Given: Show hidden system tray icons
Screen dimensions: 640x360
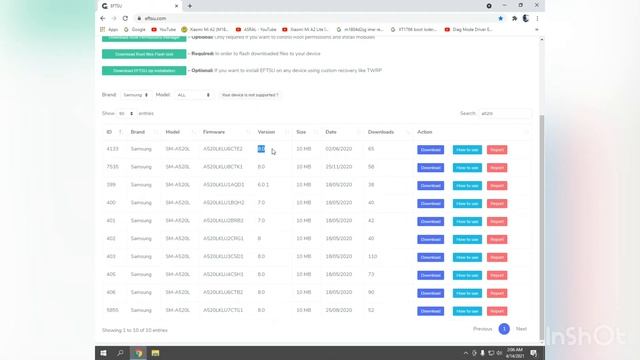Looking at the screenshot, I should [466, 353].
